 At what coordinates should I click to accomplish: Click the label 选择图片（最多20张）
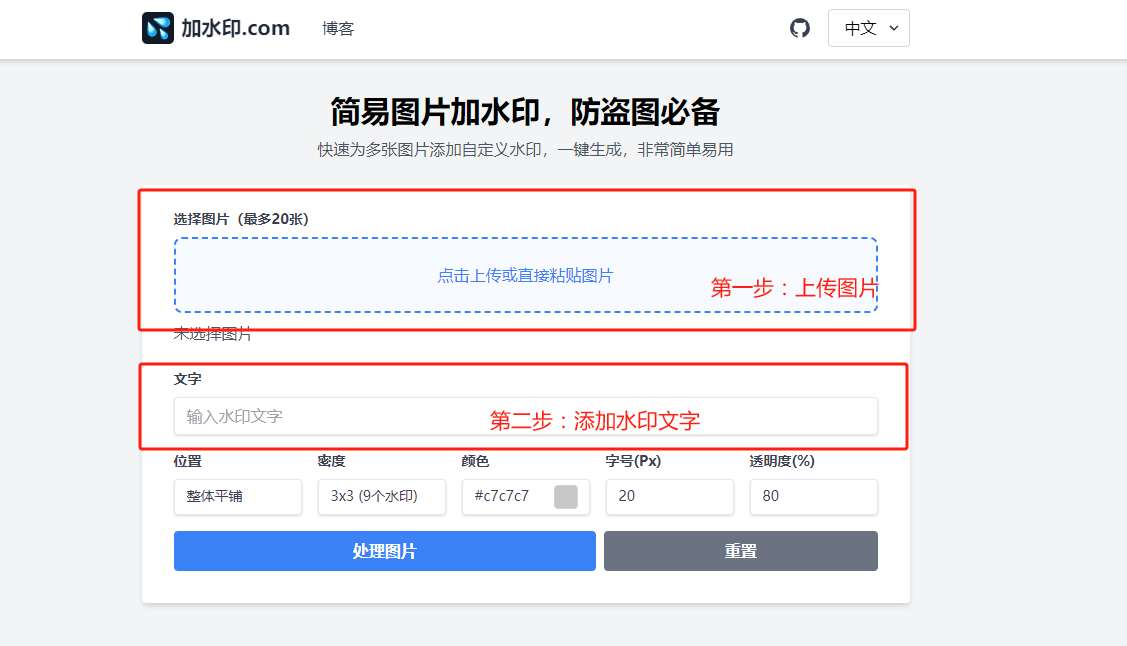click(x=241, y=219)
